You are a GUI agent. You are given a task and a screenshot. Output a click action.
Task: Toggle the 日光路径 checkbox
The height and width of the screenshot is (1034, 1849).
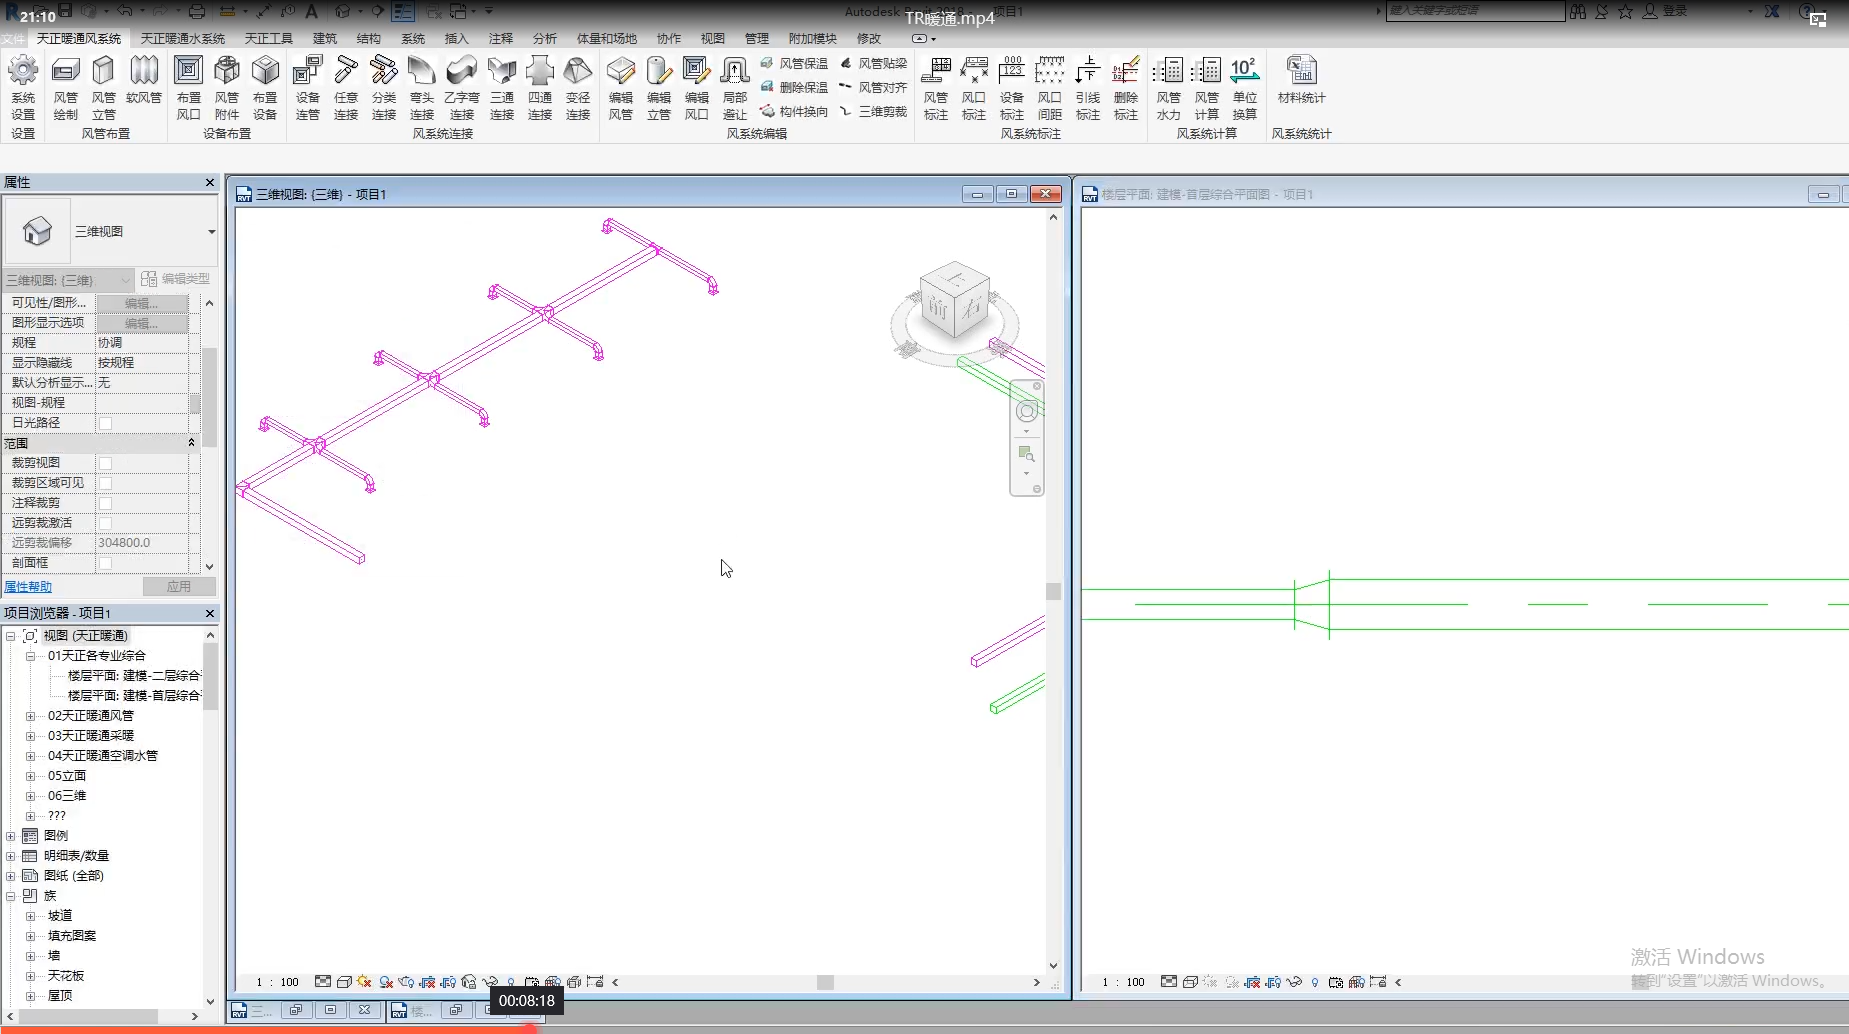[x=105, y=423]
